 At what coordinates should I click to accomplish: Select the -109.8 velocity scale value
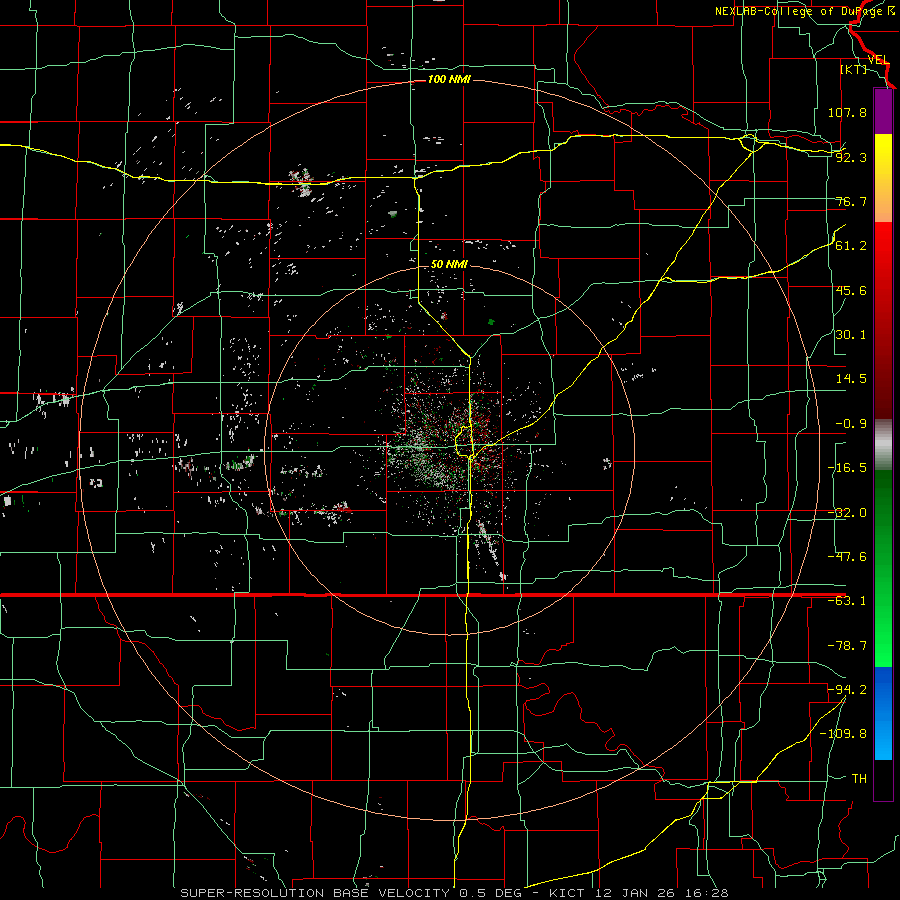point(843,734)
